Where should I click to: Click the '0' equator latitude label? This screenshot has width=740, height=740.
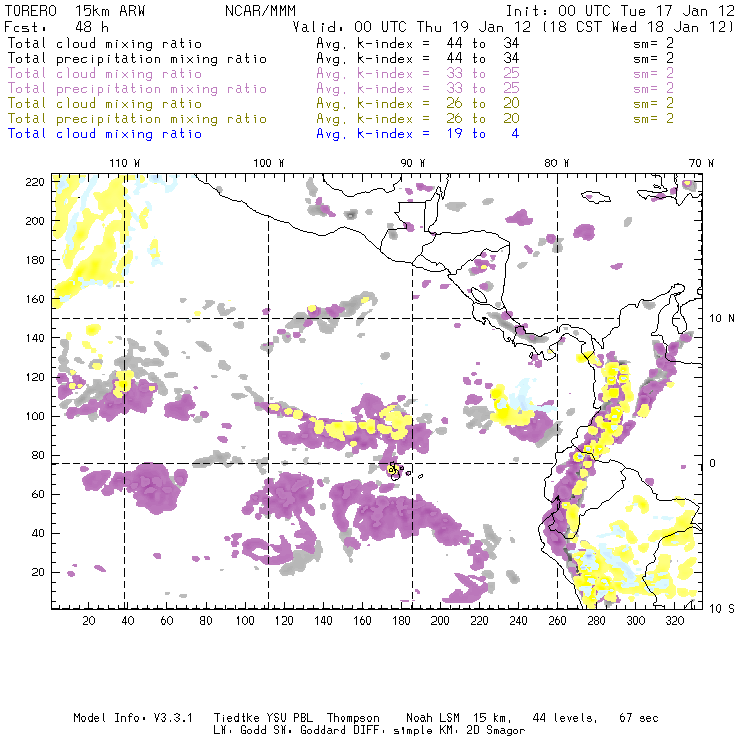pyautogui.click(x=713, y=463)
